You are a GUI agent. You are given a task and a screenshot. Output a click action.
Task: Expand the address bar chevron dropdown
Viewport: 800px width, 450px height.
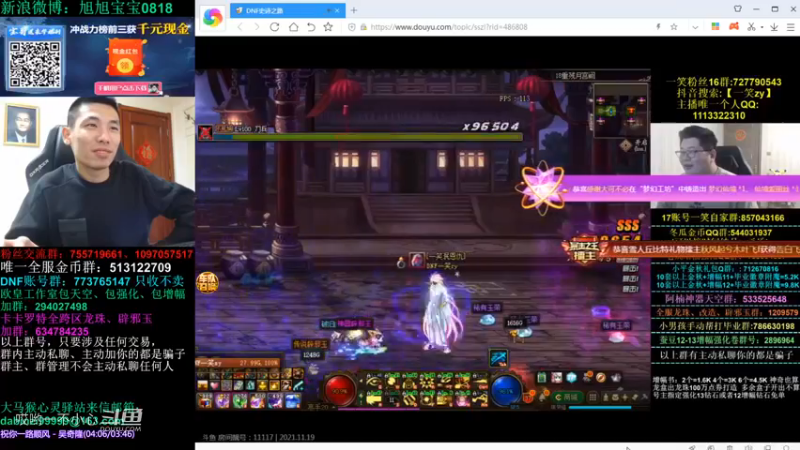pos(695,28)
